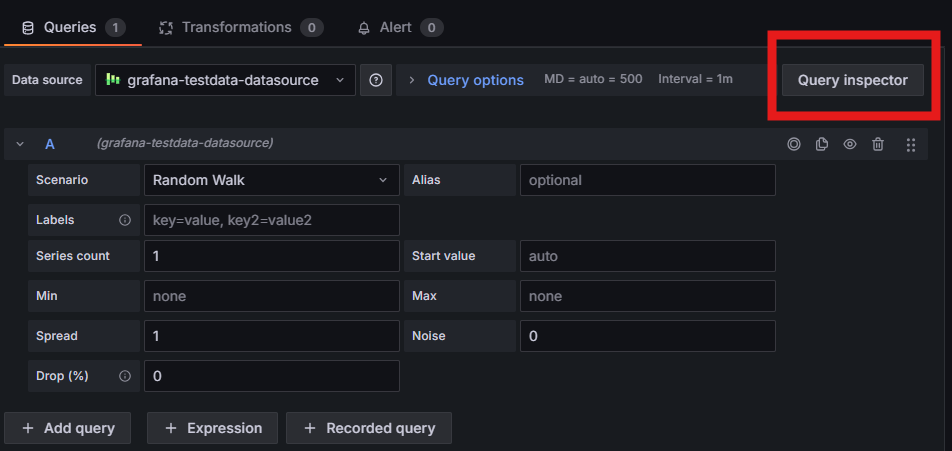The height and width of the screenshot is (451, 952).
Task: Open the Scenario Random Walk dropdown
Action: 271,180
